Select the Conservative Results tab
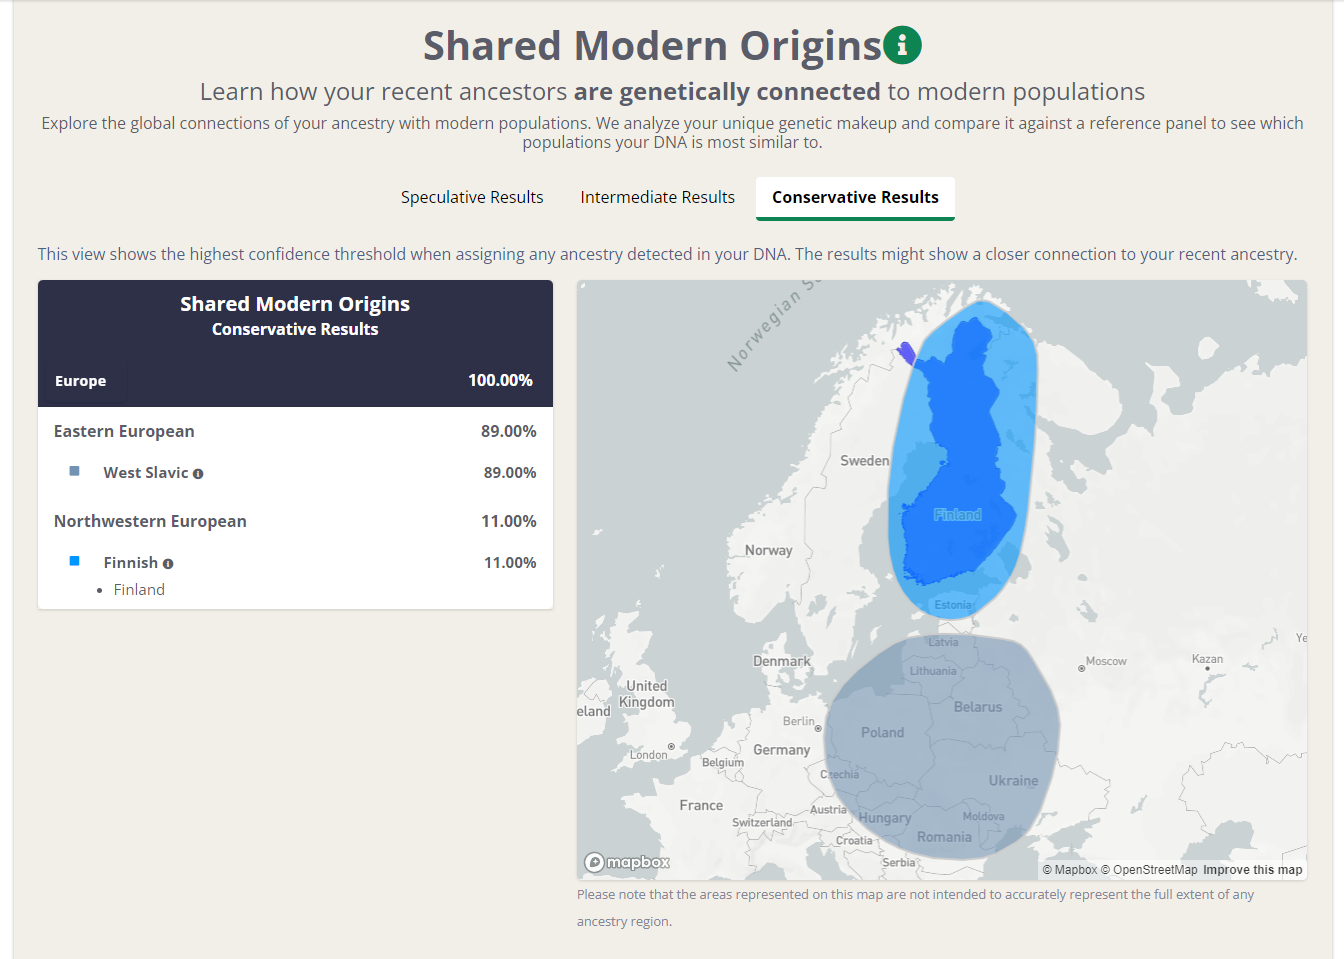The width and height of the screenshot is (1344, 959). click(855, 197)
